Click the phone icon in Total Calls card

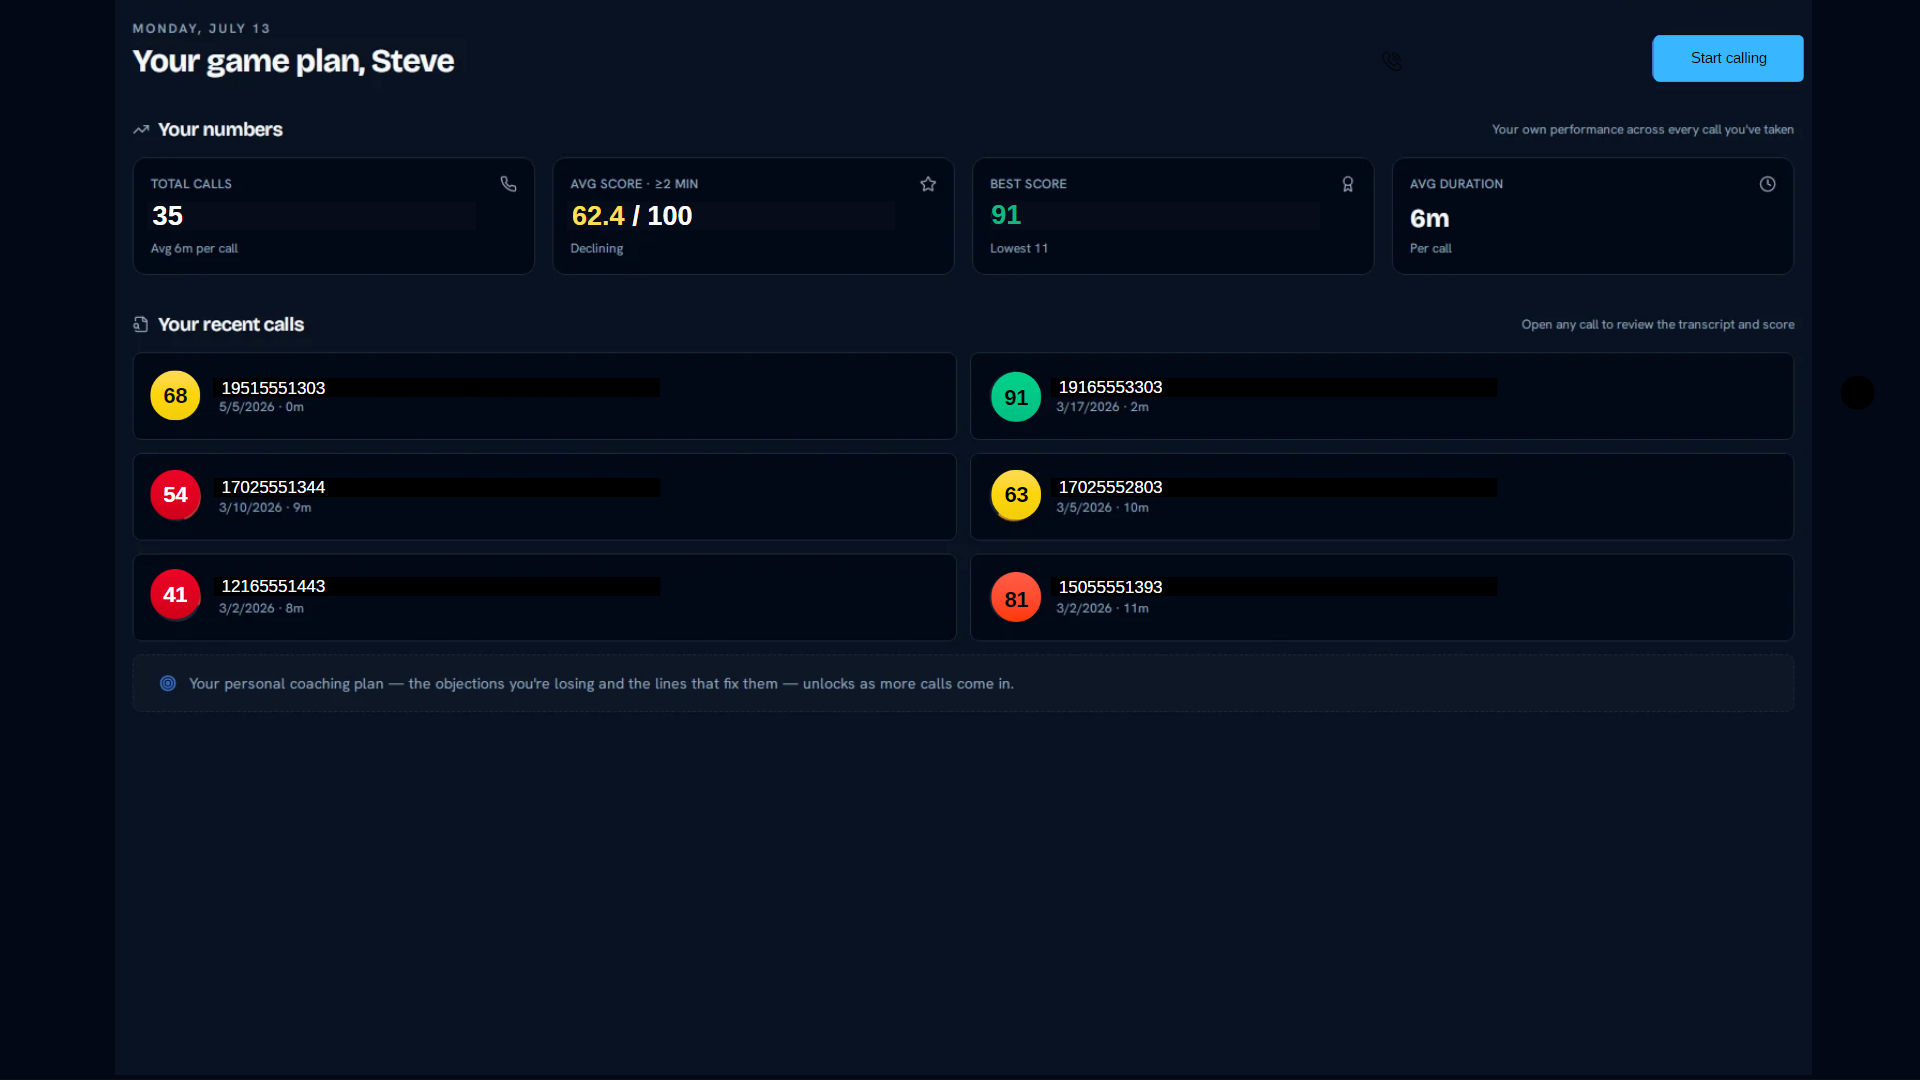pos(508,184)
